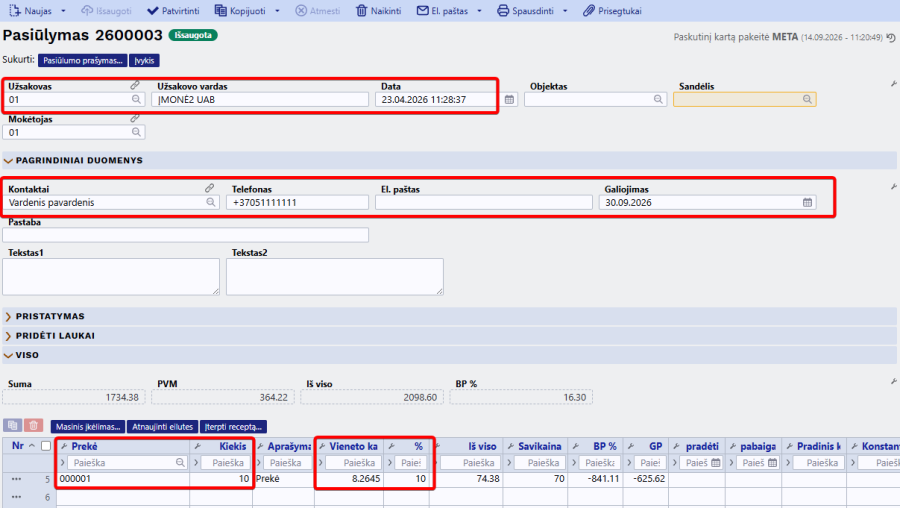Click the red delete rows icon
Viewport: 900px width, 508px height.
point(34,425)
